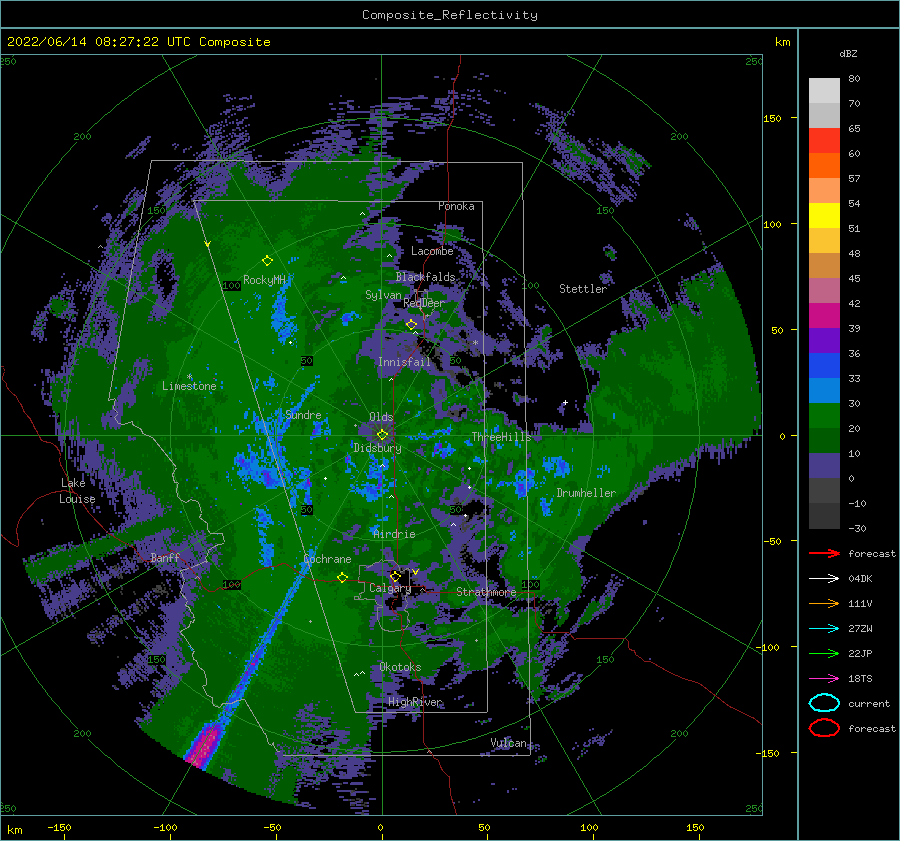
Task: Click the Composite_Reflectivity title
Action: coord(449,15)
